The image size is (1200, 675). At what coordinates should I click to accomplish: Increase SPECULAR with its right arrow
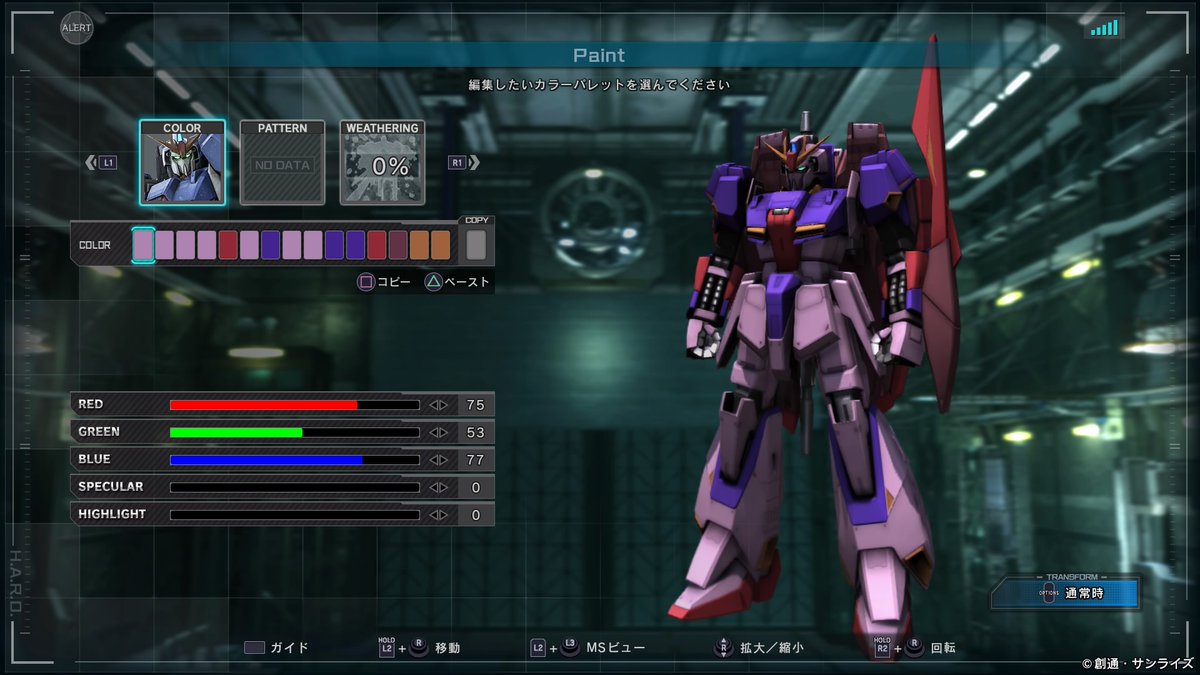[x=444, y=487]
